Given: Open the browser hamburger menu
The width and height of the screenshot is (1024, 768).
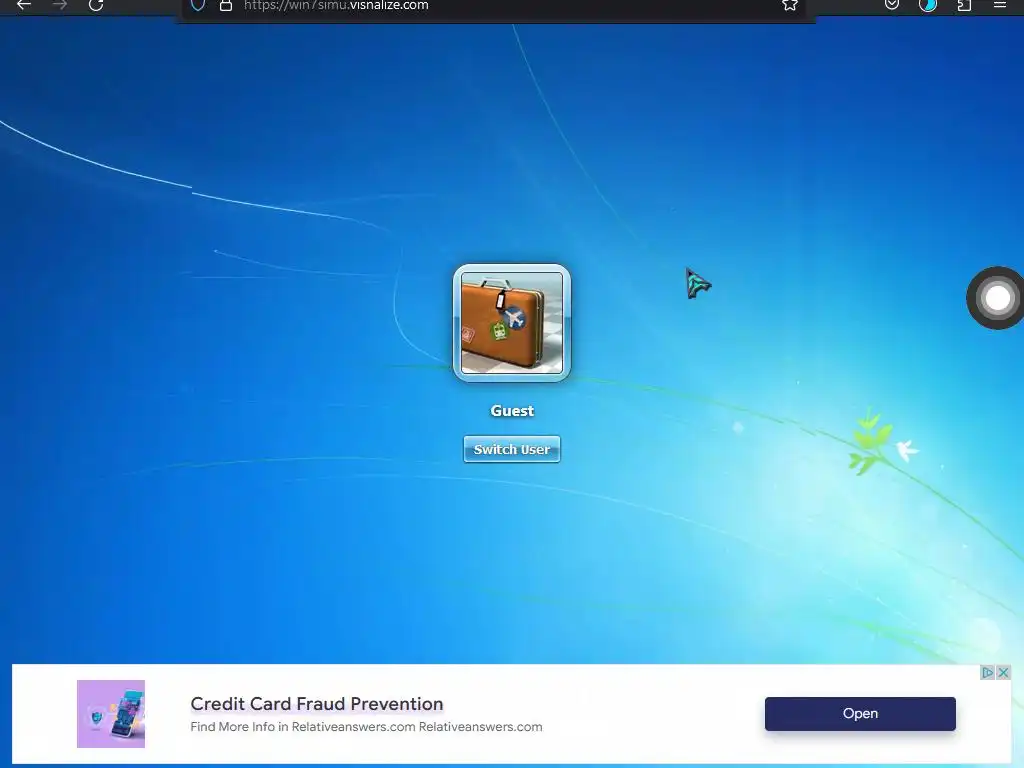Looking at the screenshot, I should pyautogui.click(x=999, y=5).
